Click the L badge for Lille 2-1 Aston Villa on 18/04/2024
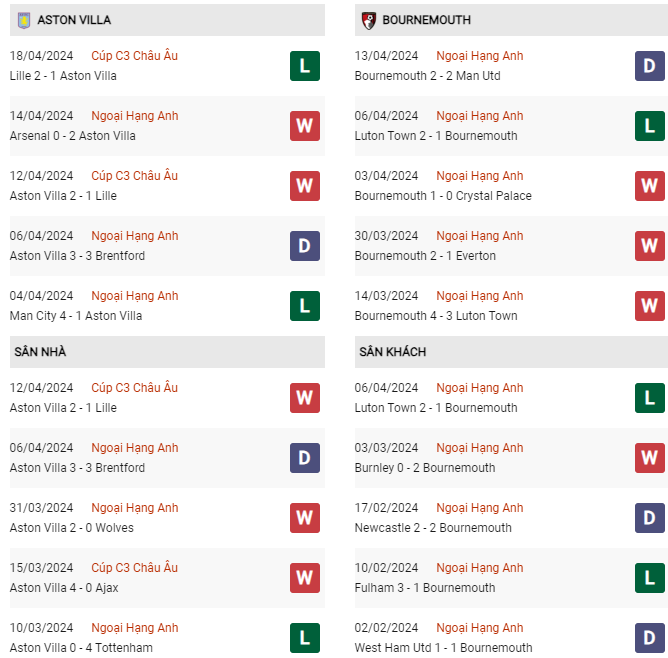668x658 pixels. 305,66
